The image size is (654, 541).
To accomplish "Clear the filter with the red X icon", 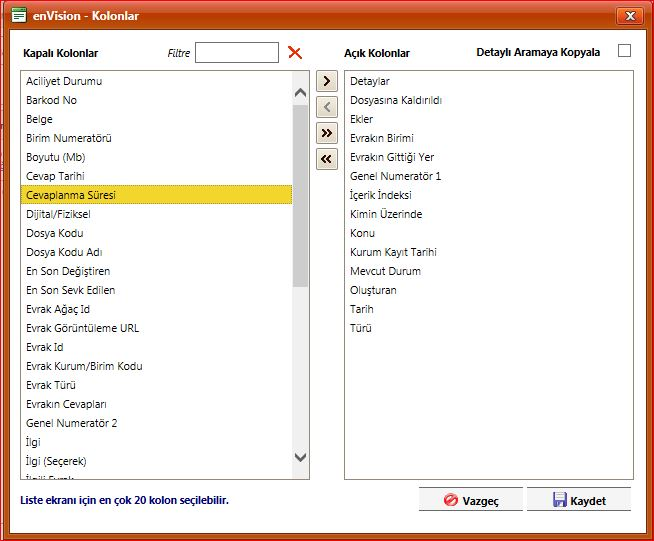I will click(x=295, y=53).
